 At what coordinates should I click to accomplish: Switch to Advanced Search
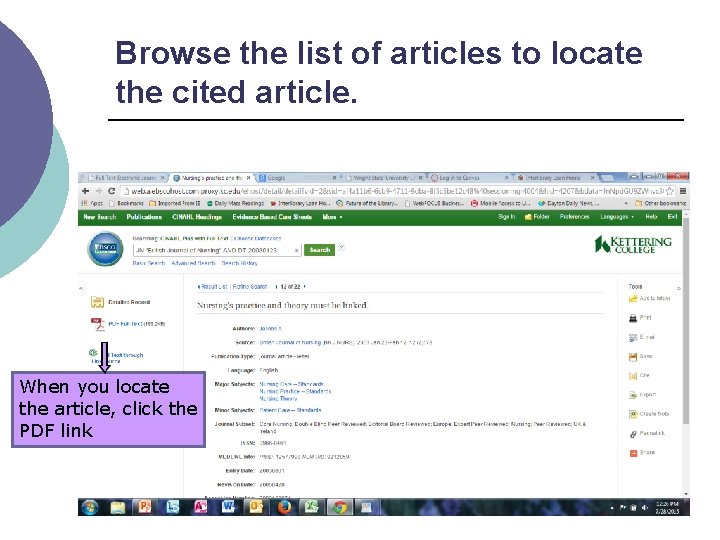(193, 263)
